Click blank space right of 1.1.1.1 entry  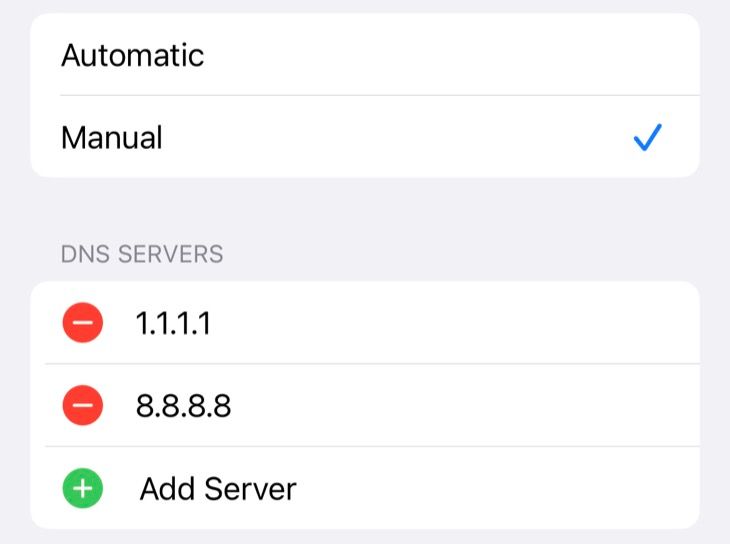click(x=450, y=323)
